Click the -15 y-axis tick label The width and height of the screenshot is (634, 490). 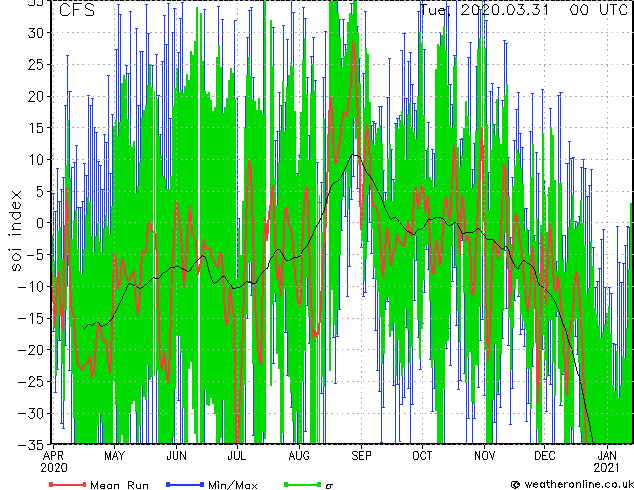click(32, 318)
